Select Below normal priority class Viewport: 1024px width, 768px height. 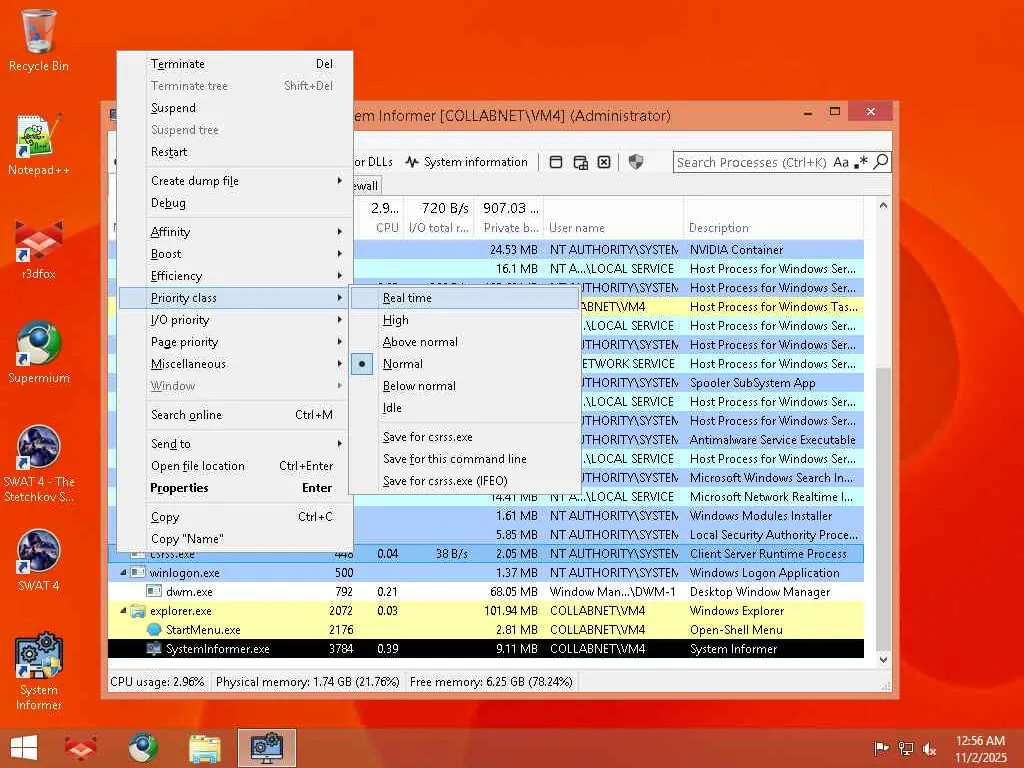click(x=464, y=386)
